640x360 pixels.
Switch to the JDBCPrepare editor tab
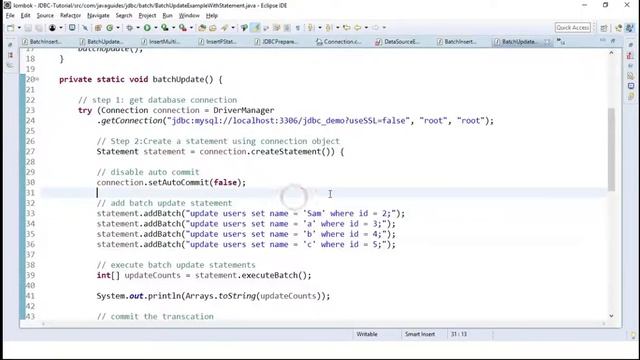coord(280,42)
